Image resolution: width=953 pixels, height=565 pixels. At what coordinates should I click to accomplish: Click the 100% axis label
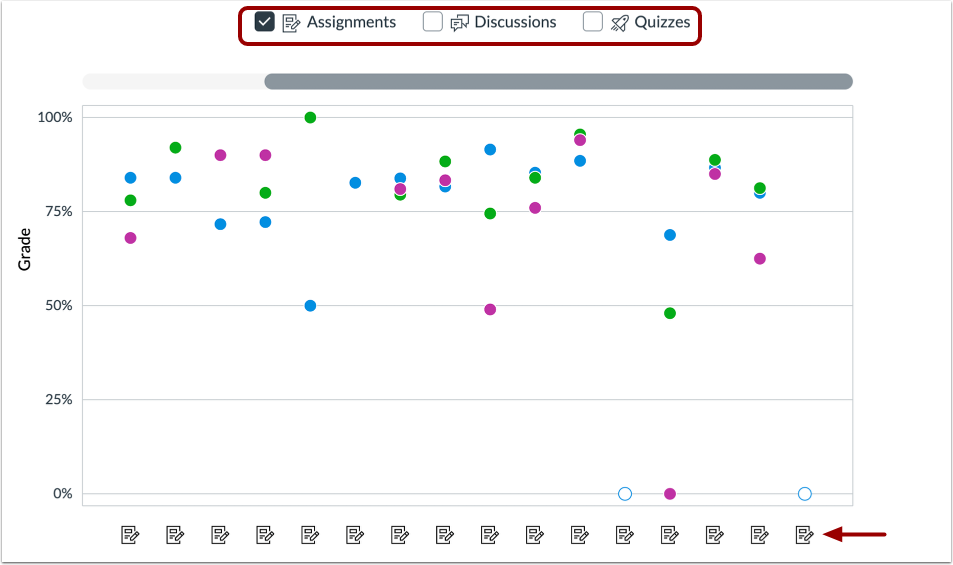coord(55,117)
